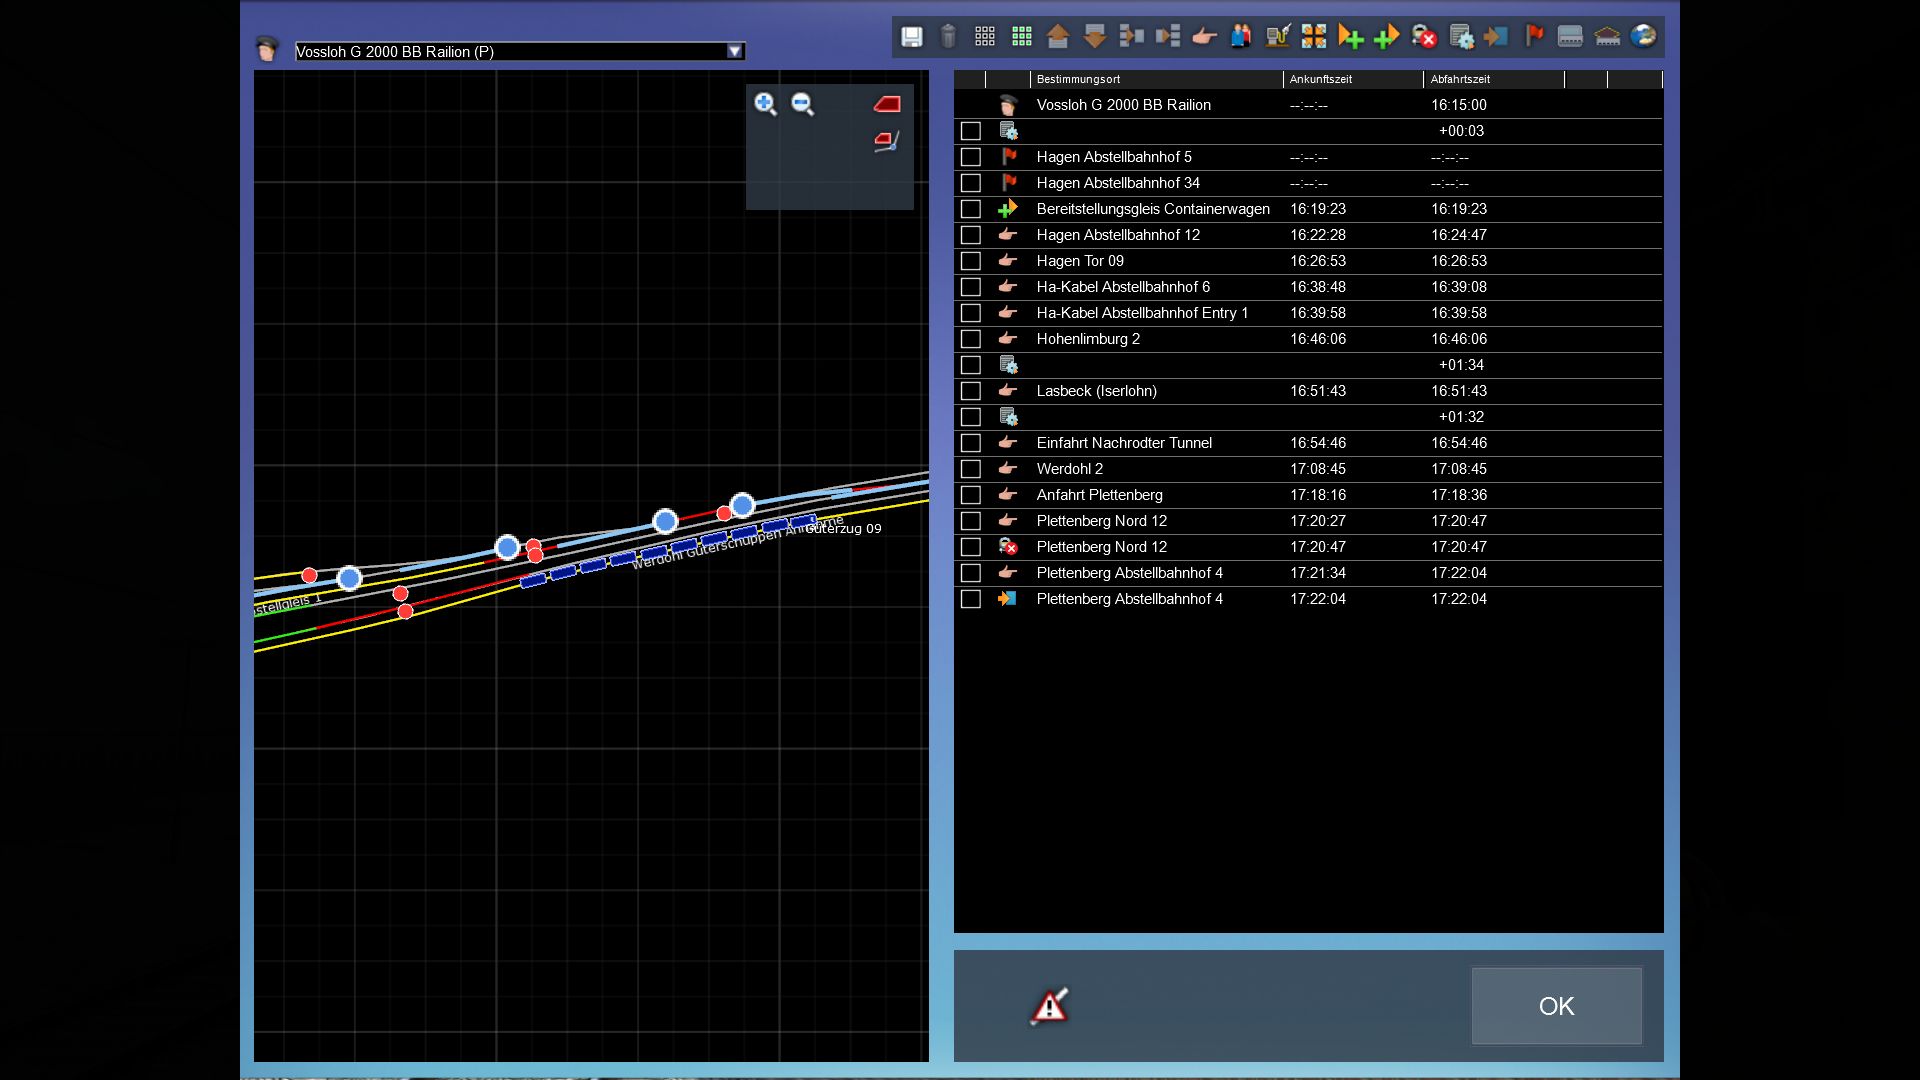Click the save floppy disk icon
This screenshot has height=1080, width=1920.
(911, 37)
